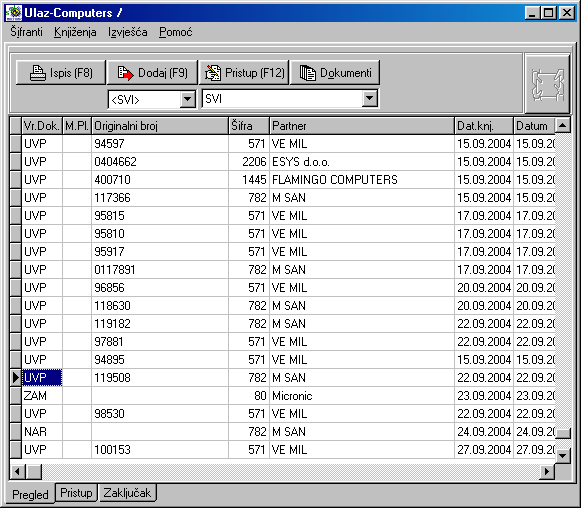This screenshot has height=508, width=581.
Task: Open Pristup (F12) access button
Action: coord(244,73)
